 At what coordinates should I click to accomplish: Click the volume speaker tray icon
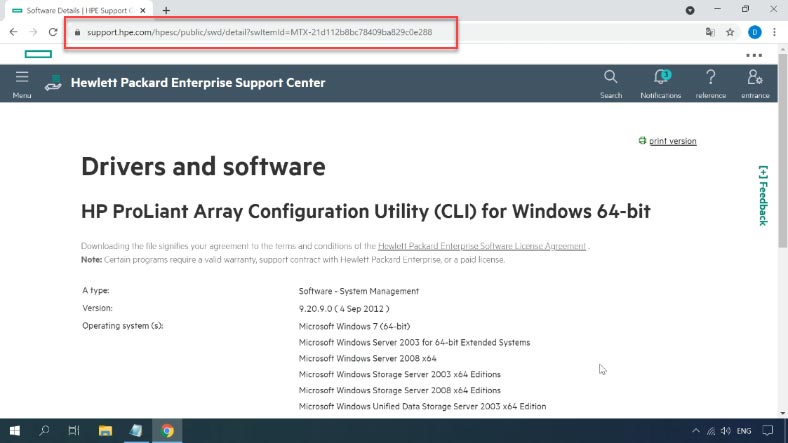[726, 431]
